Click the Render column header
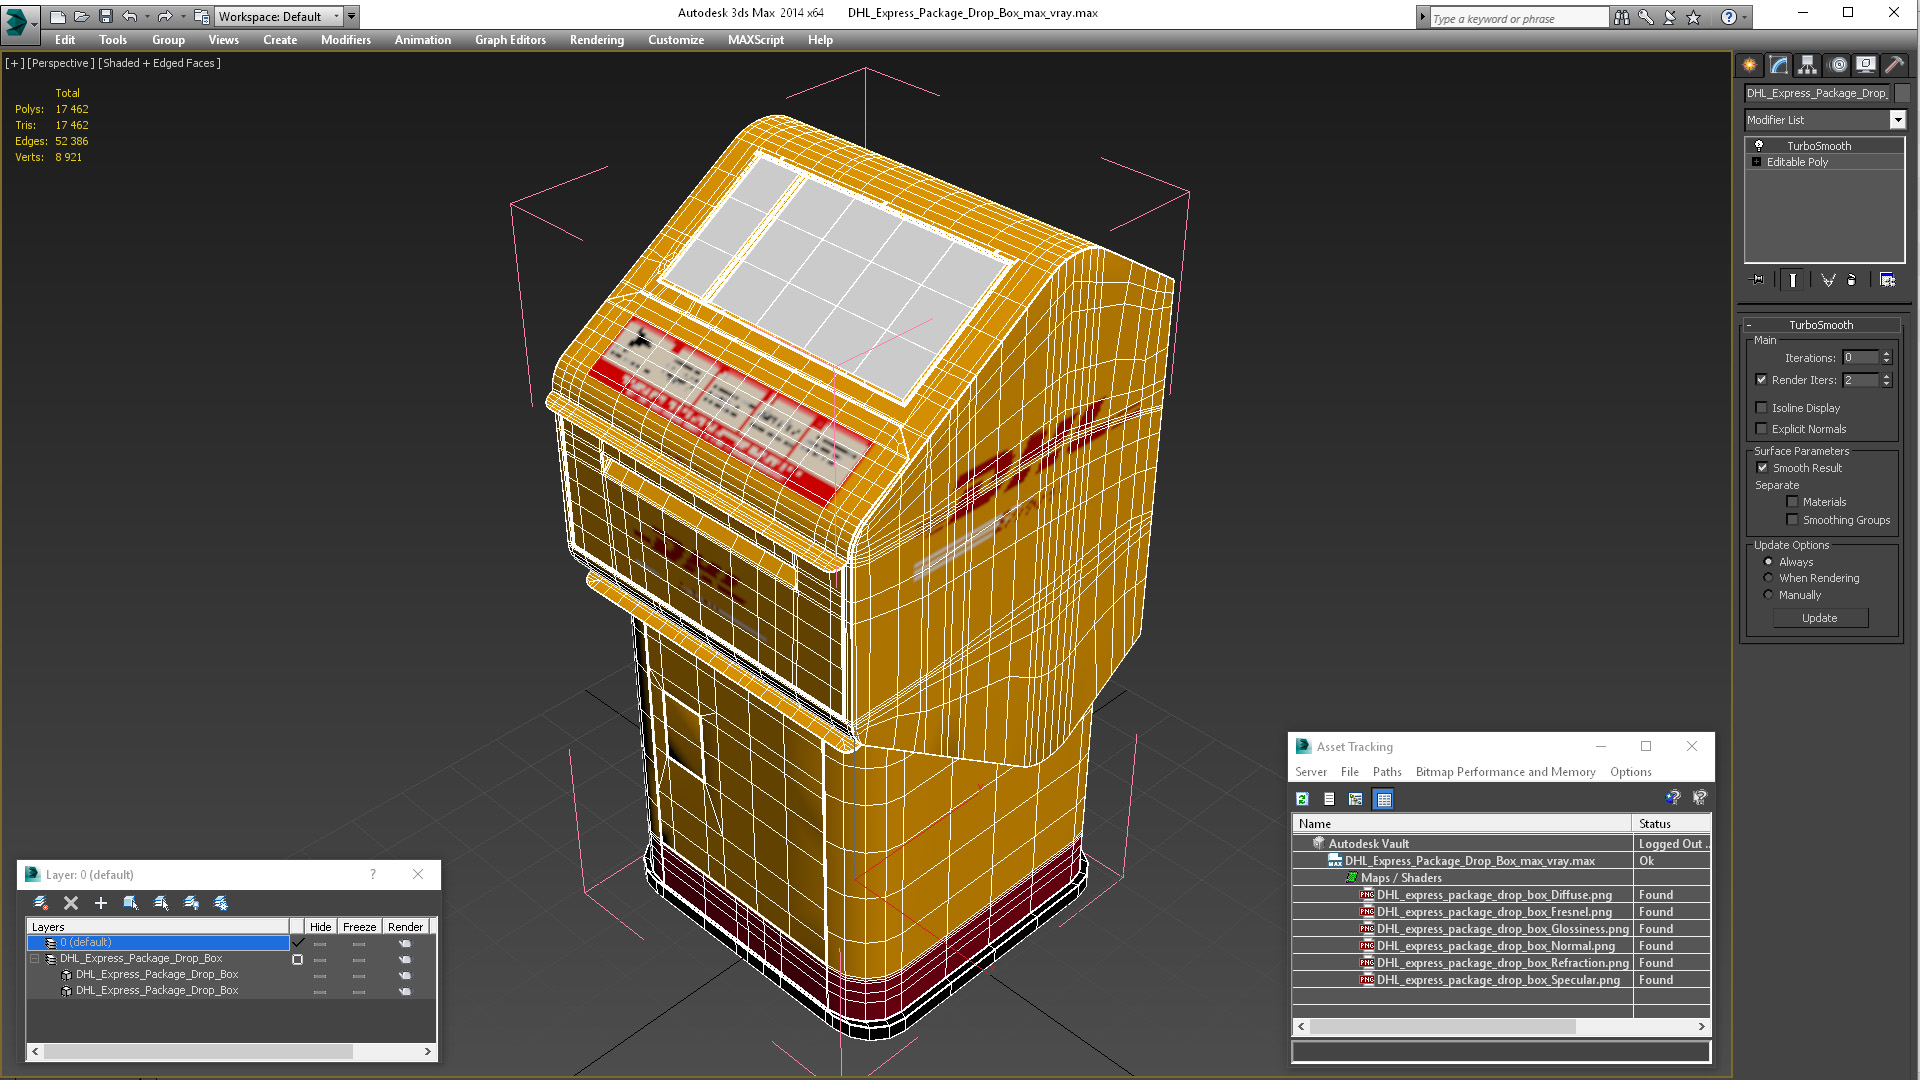The image size is (1920, 1080). (x=405, y=927)
